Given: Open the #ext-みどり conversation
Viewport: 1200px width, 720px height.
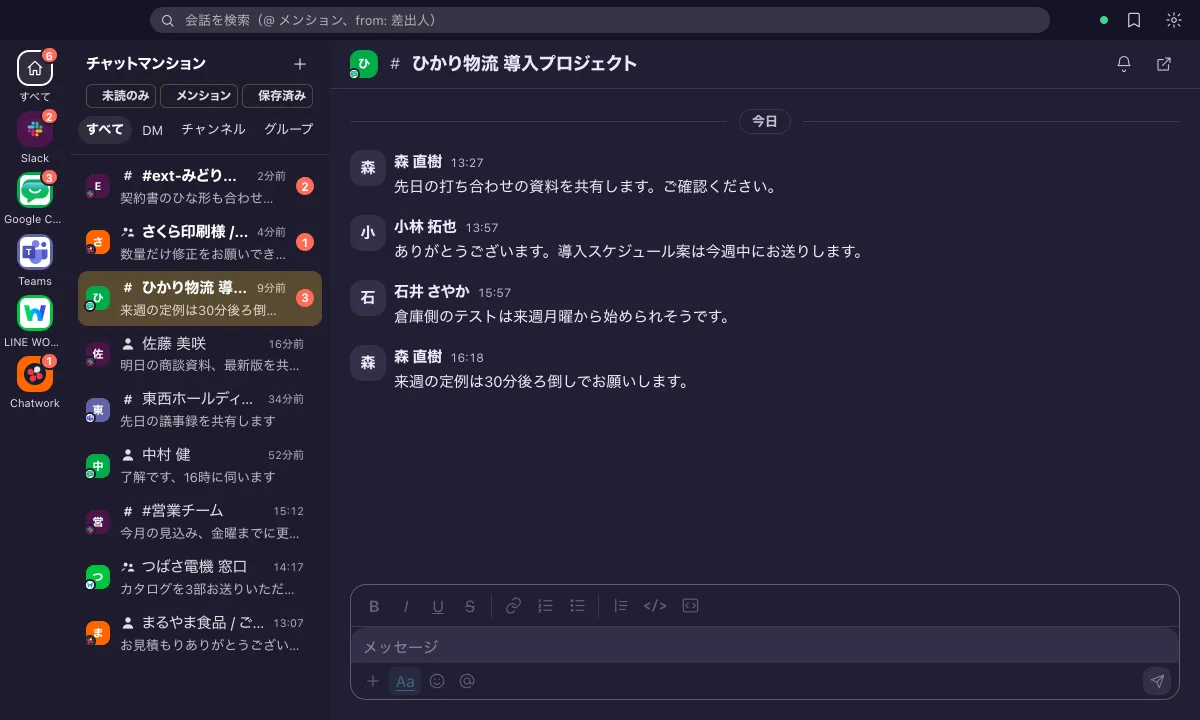Looking at the screenshot, I should 200,186.
